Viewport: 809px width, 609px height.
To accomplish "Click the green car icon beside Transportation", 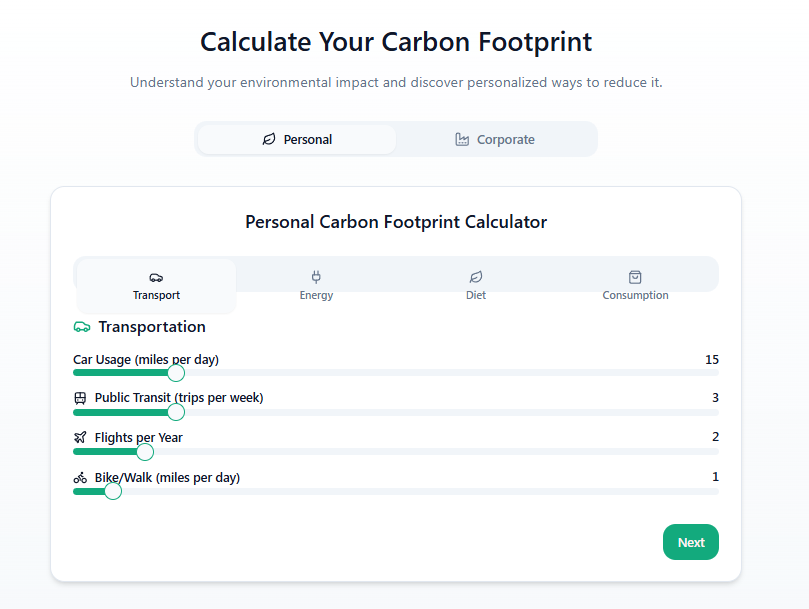I will coord(82,327).
